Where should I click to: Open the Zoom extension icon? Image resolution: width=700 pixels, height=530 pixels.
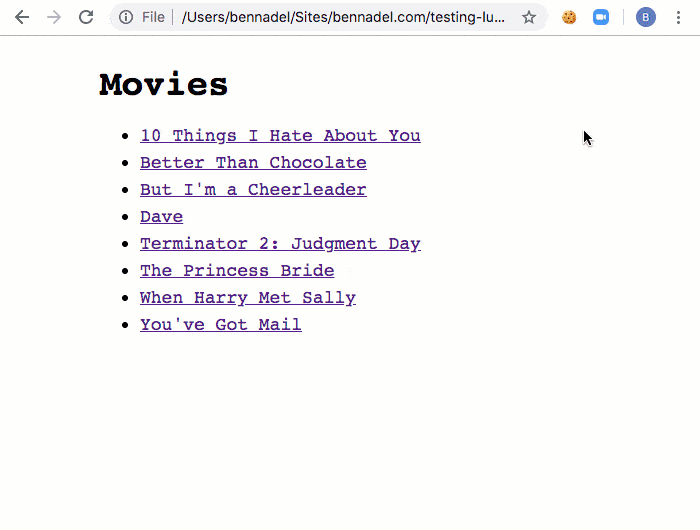pos(601,17)
